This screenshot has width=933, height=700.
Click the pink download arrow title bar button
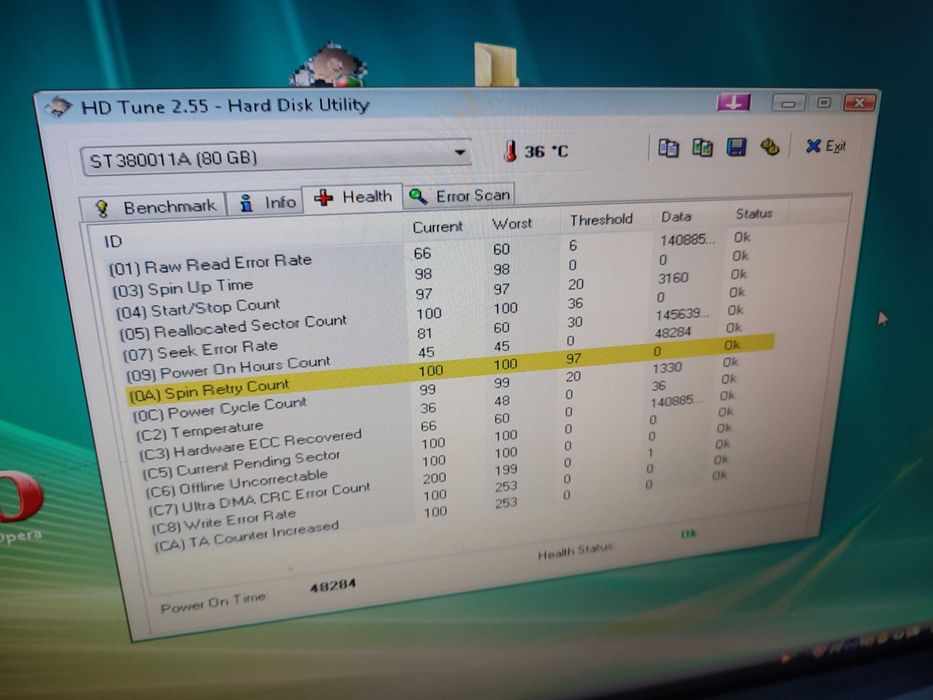pos(734,102)
